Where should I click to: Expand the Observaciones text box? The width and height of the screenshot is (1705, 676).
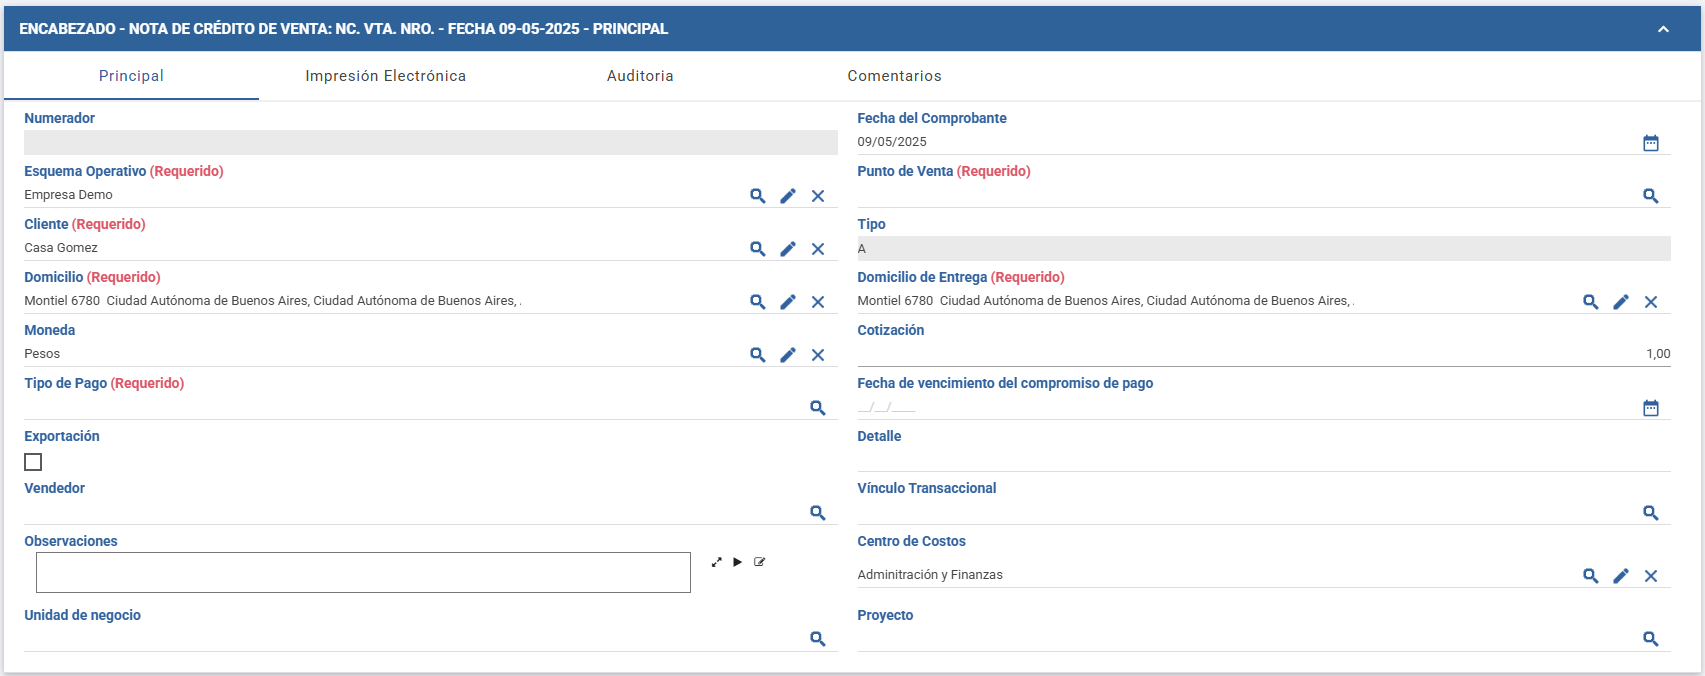716,562
